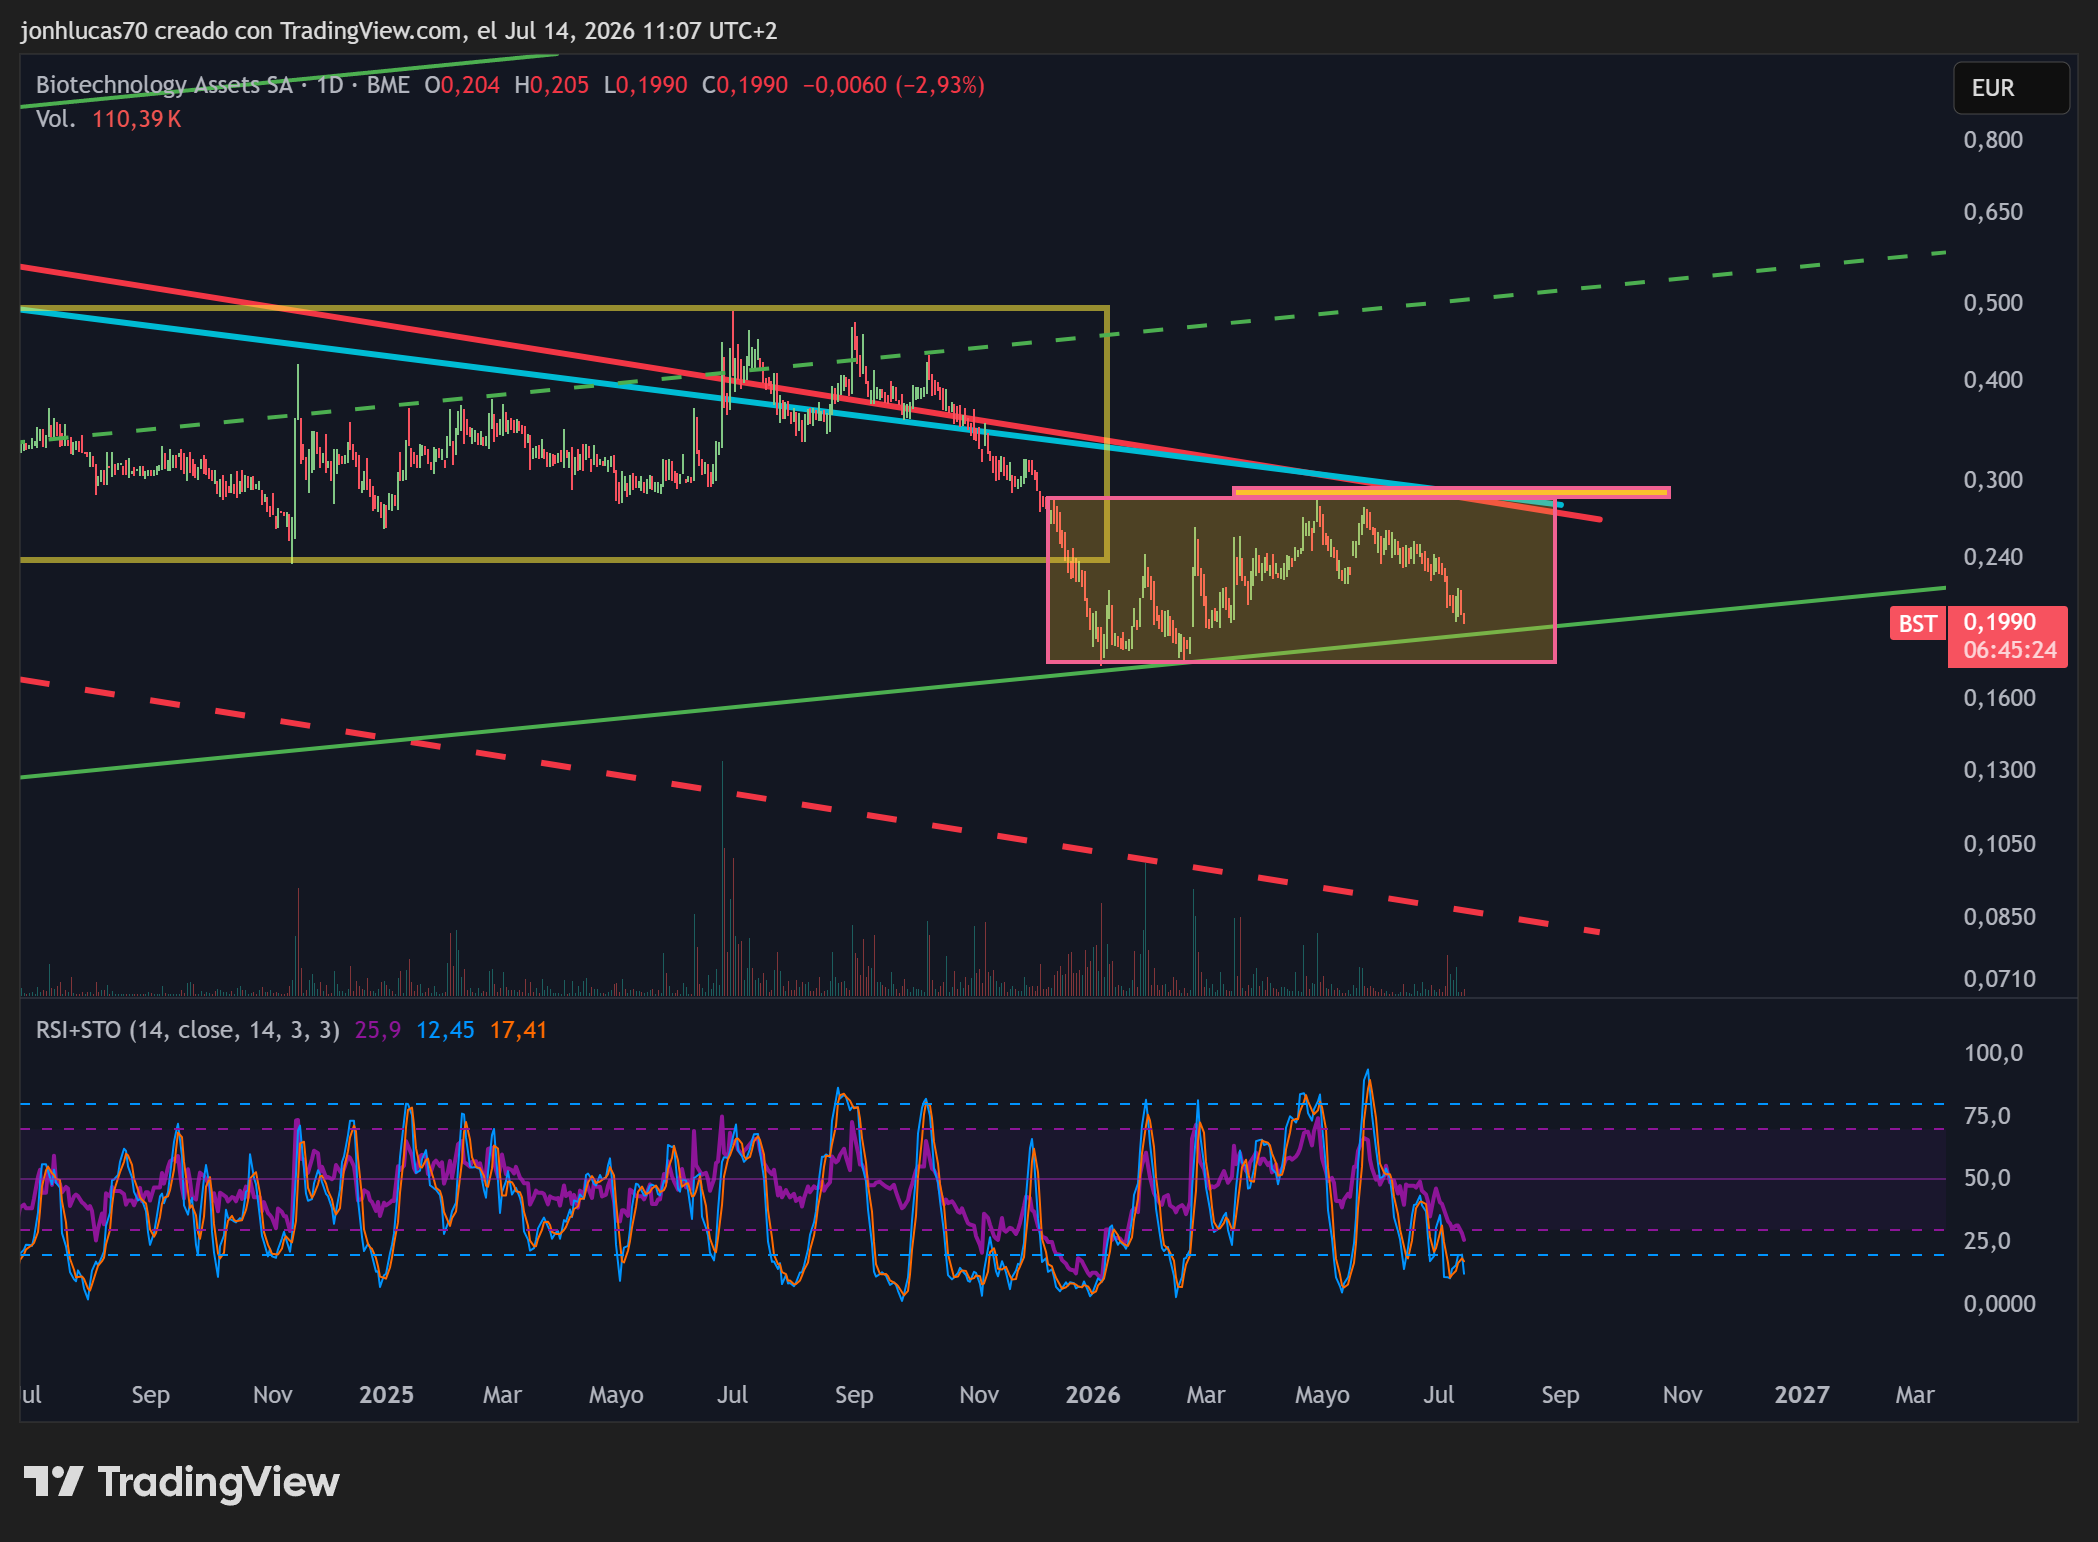
Task: Click the Biotechnology Assets SA symbol title
Action: (164, 85)
